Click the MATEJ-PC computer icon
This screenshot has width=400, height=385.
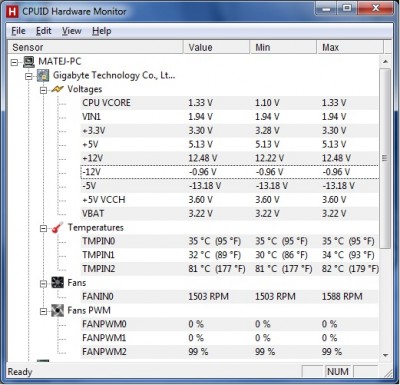[29, 62]
